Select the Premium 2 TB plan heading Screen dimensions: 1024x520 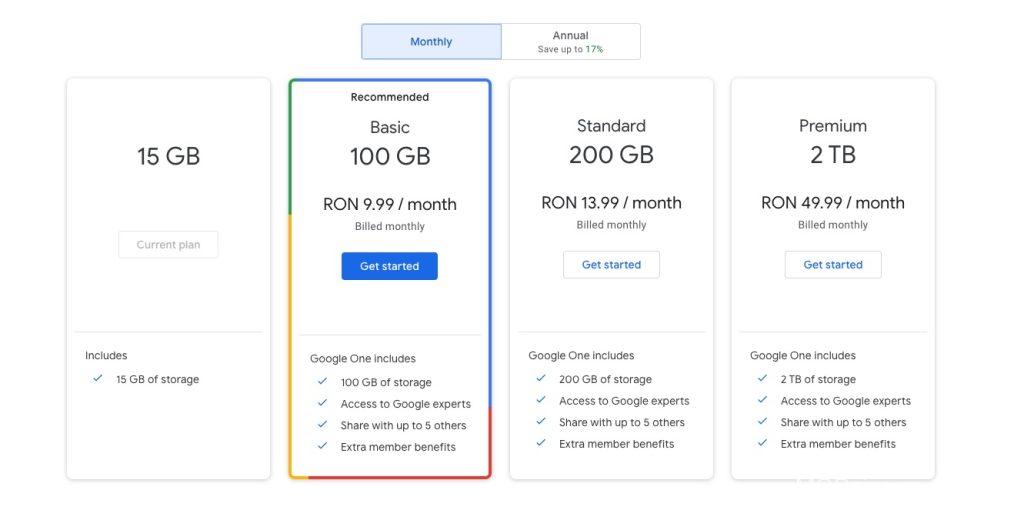(832, 141)
